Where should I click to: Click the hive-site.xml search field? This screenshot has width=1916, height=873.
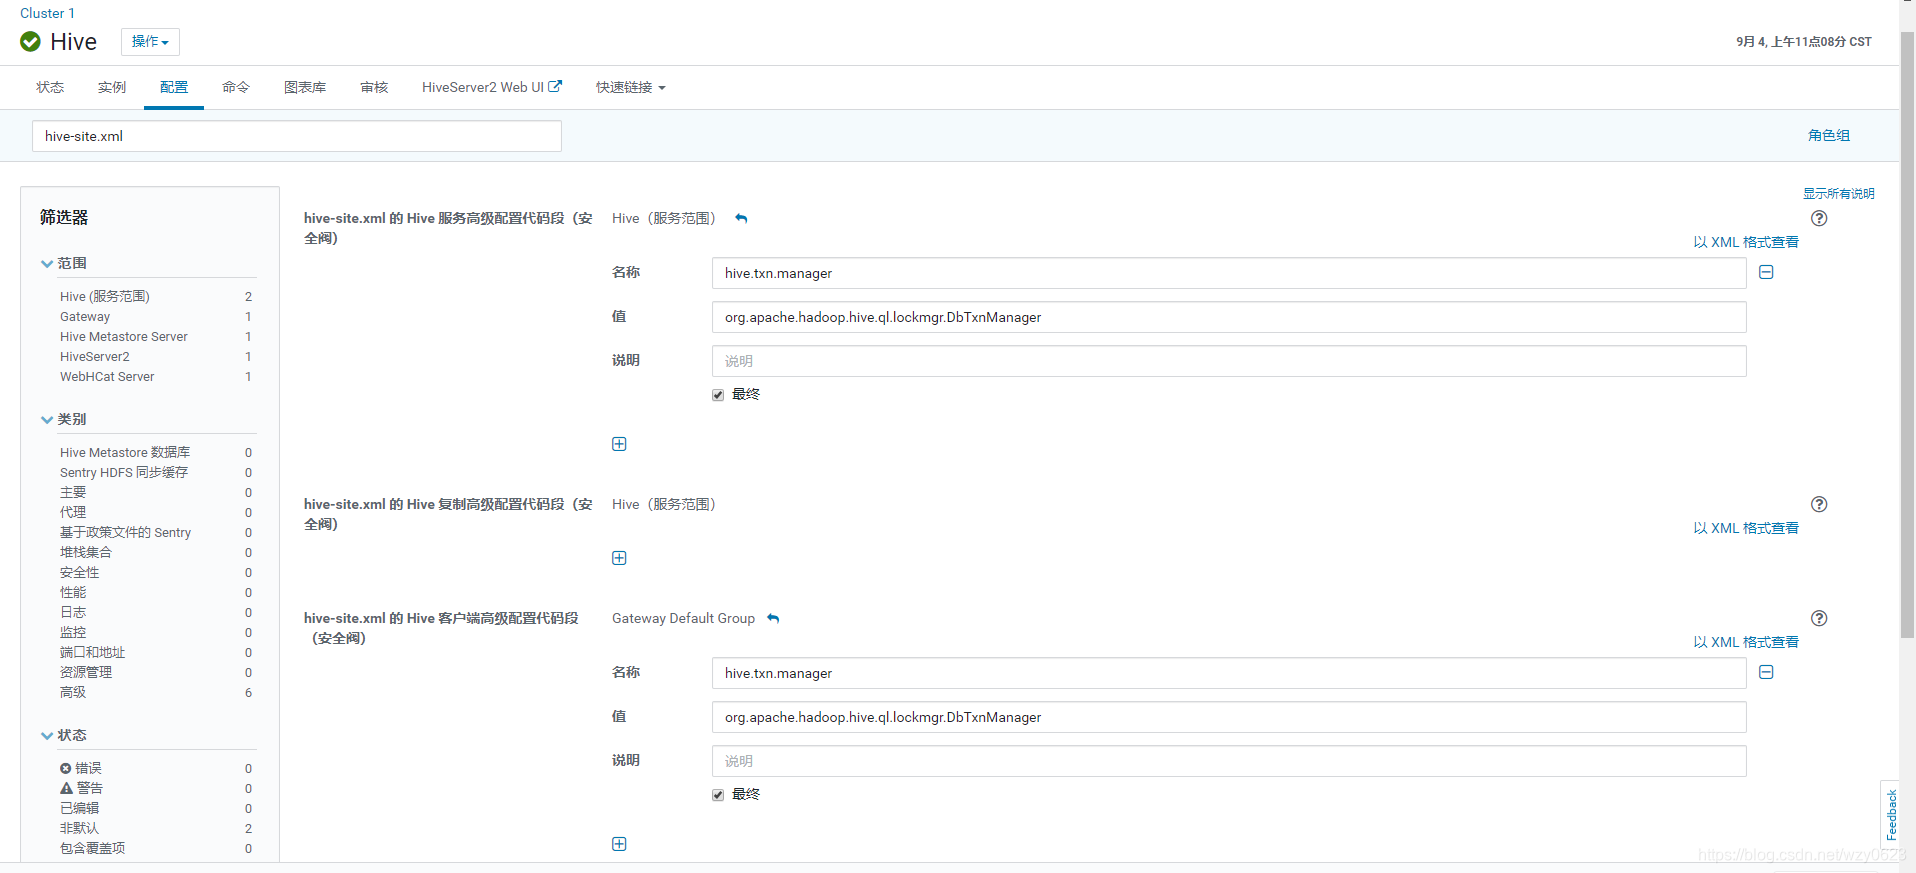tap(297, 136)
